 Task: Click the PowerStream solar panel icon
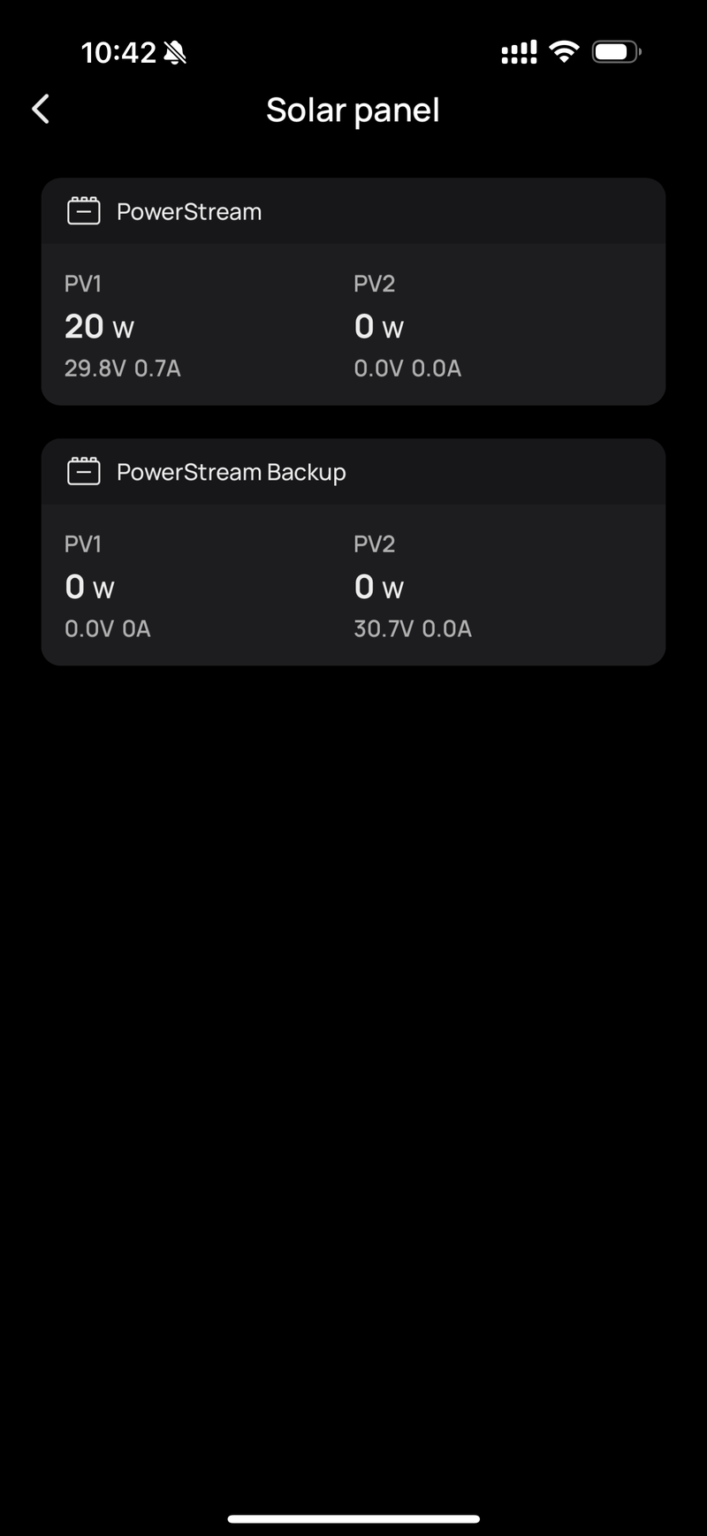84,211
